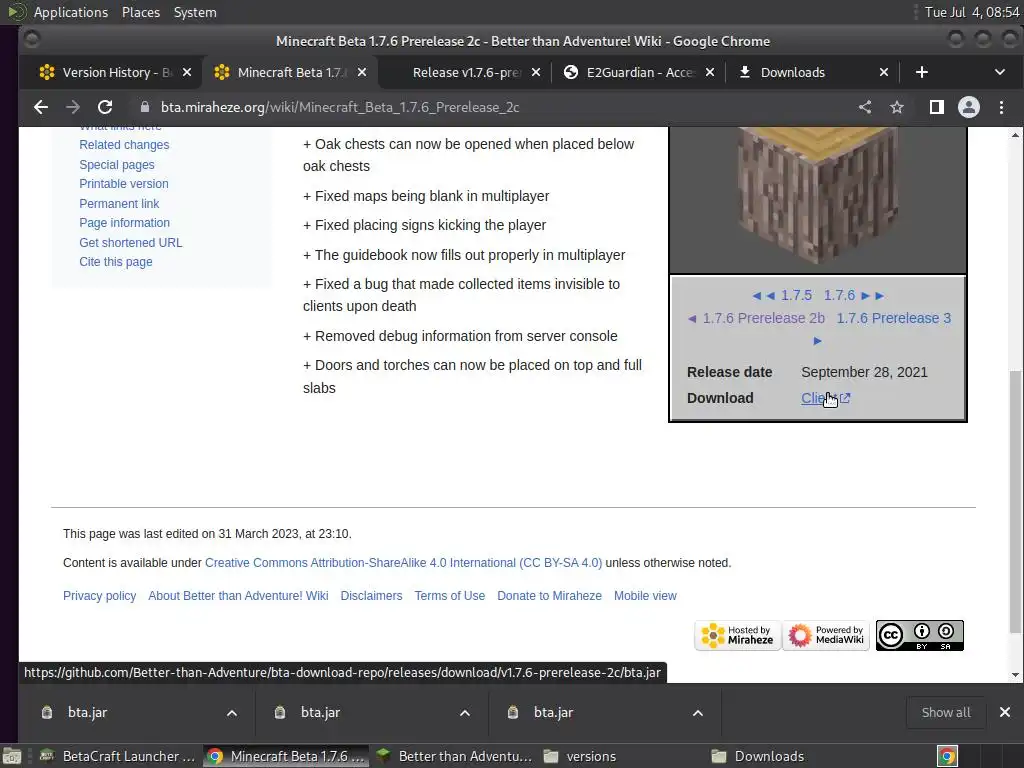
Task: Close the Minecraft Beta 1.7.6 tab
Action: pyautogui.click(x=362, y=72)
